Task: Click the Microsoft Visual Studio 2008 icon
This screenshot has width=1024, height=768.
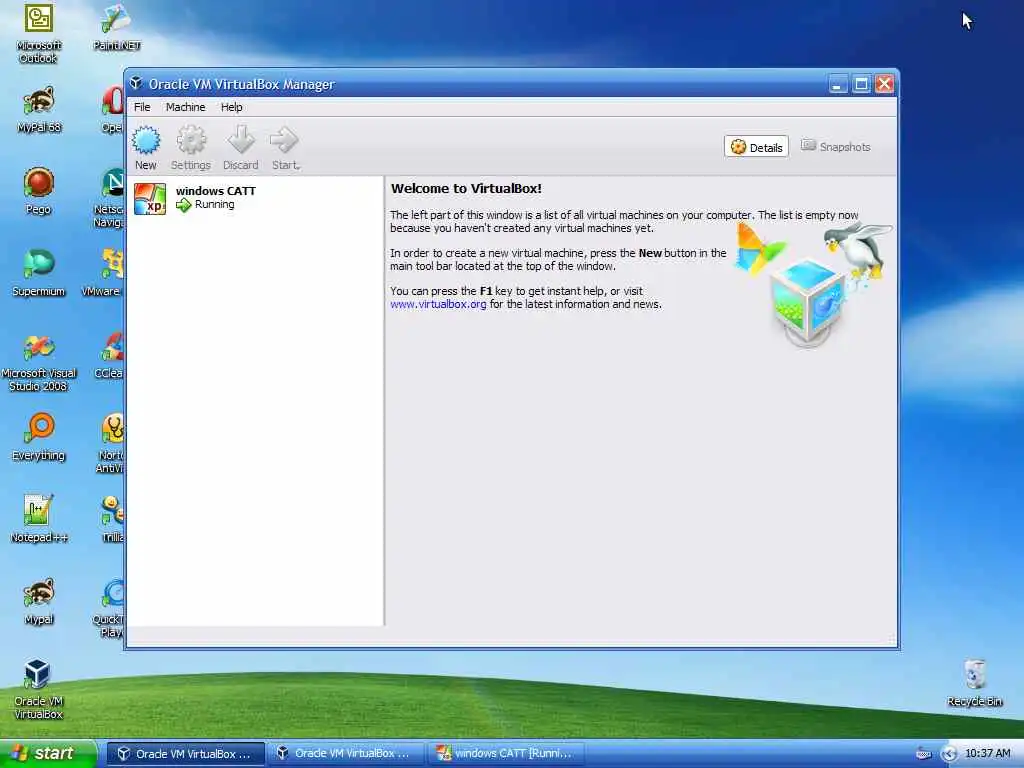Action: tap(39, 347)
